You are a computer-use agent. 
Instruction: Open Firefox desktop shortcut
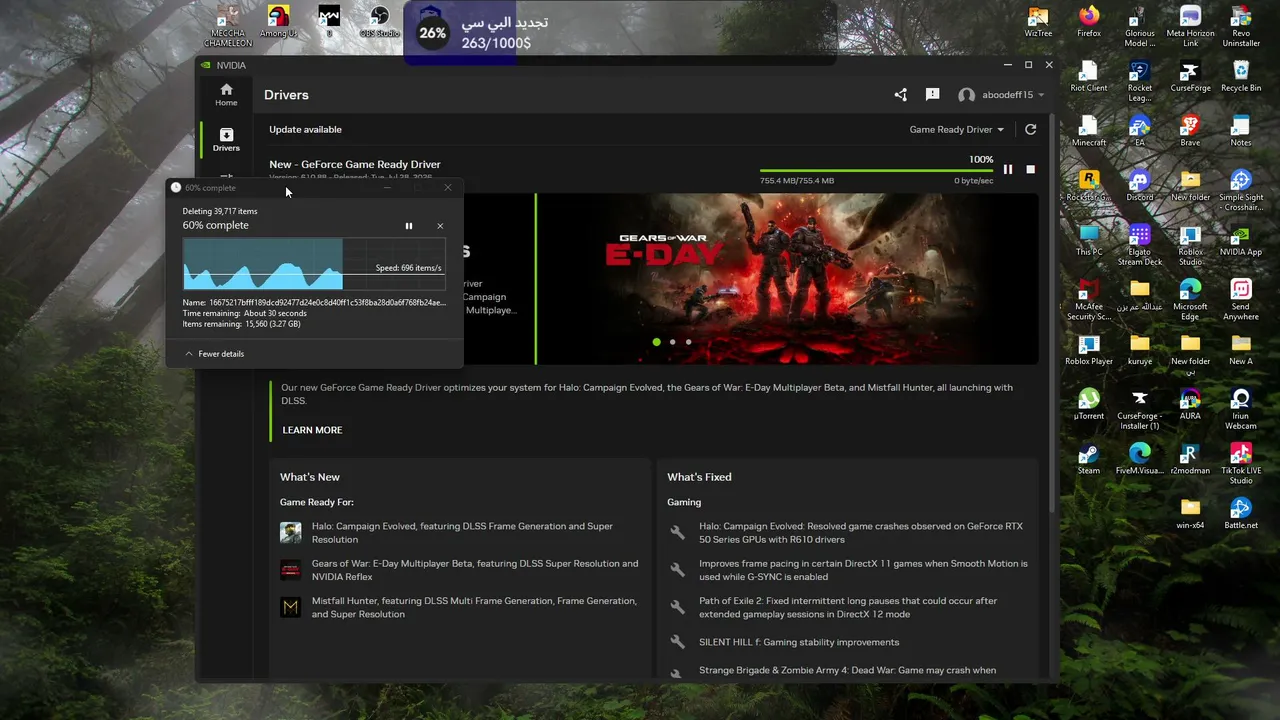[x=1089, y=22]
